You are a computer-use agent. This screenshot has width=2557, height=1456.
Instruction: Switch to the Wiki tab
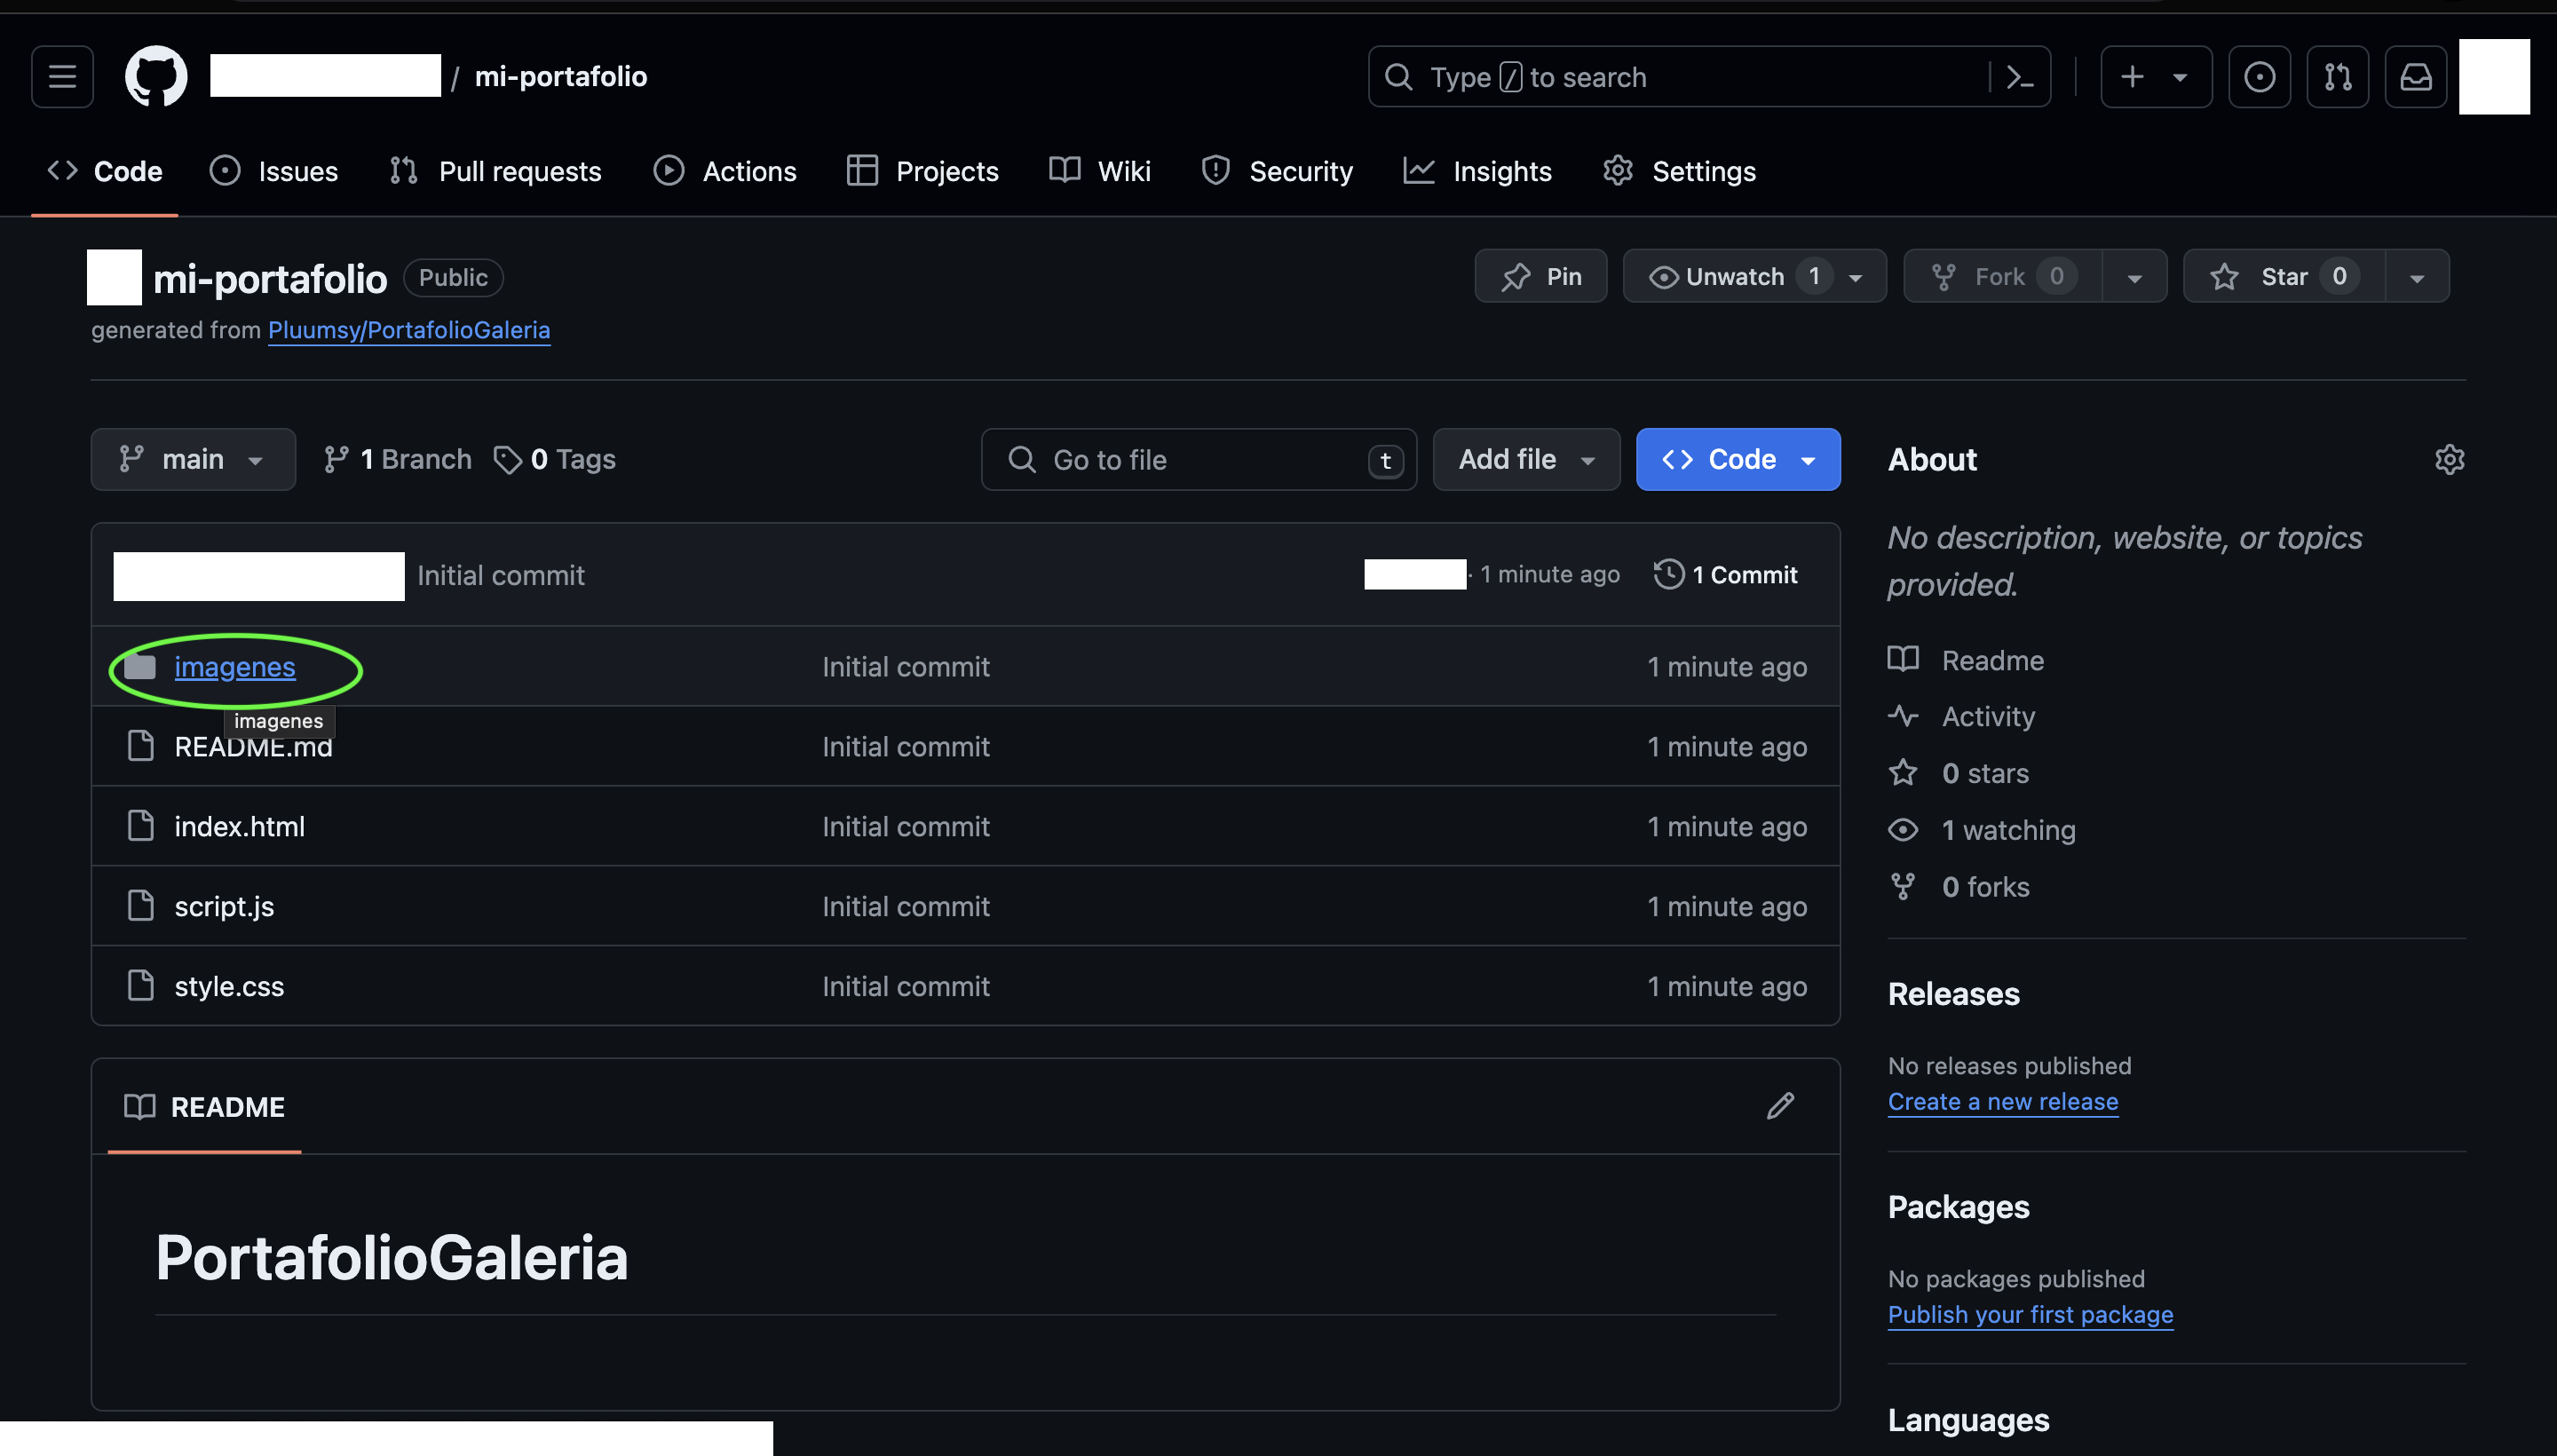pos(1100,171)
